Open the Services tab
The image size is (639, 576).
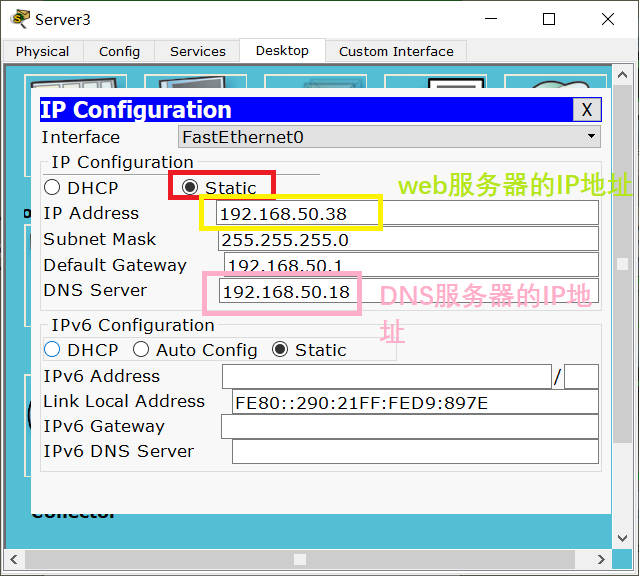(x=197, y=51)
